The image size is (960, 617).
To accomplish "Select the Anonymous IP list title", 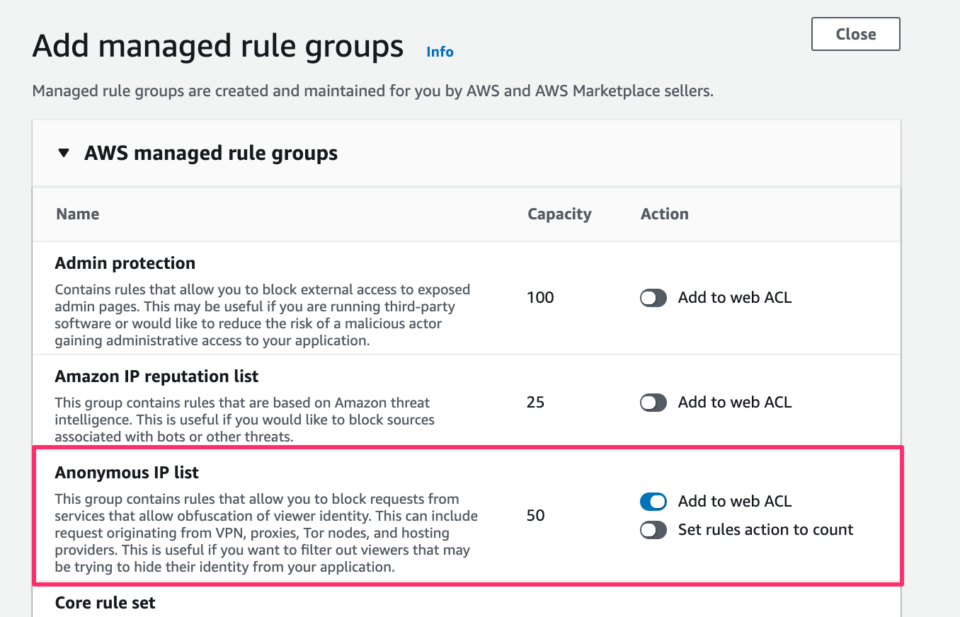I will click(127, 473).
